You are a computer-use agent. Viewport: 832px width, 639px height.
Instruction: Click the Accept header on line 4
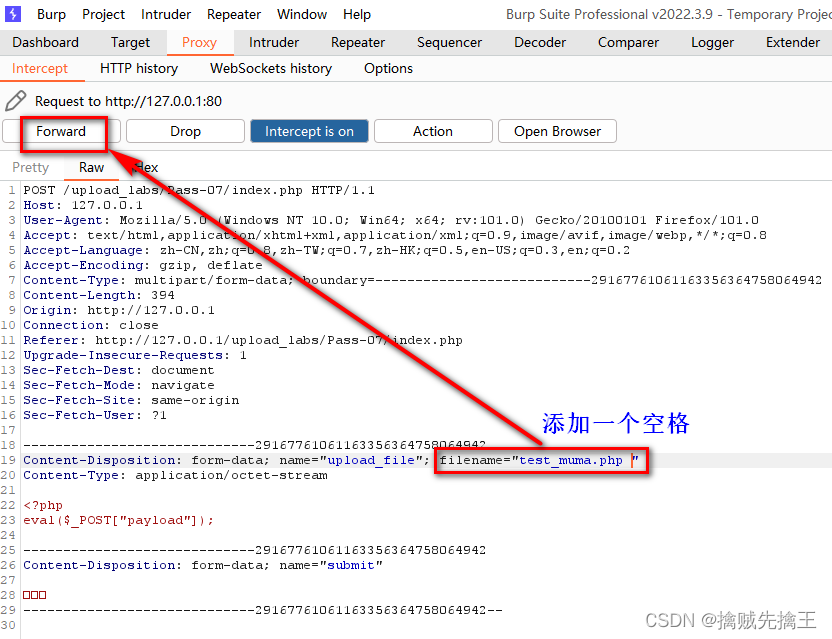point(395,235)
